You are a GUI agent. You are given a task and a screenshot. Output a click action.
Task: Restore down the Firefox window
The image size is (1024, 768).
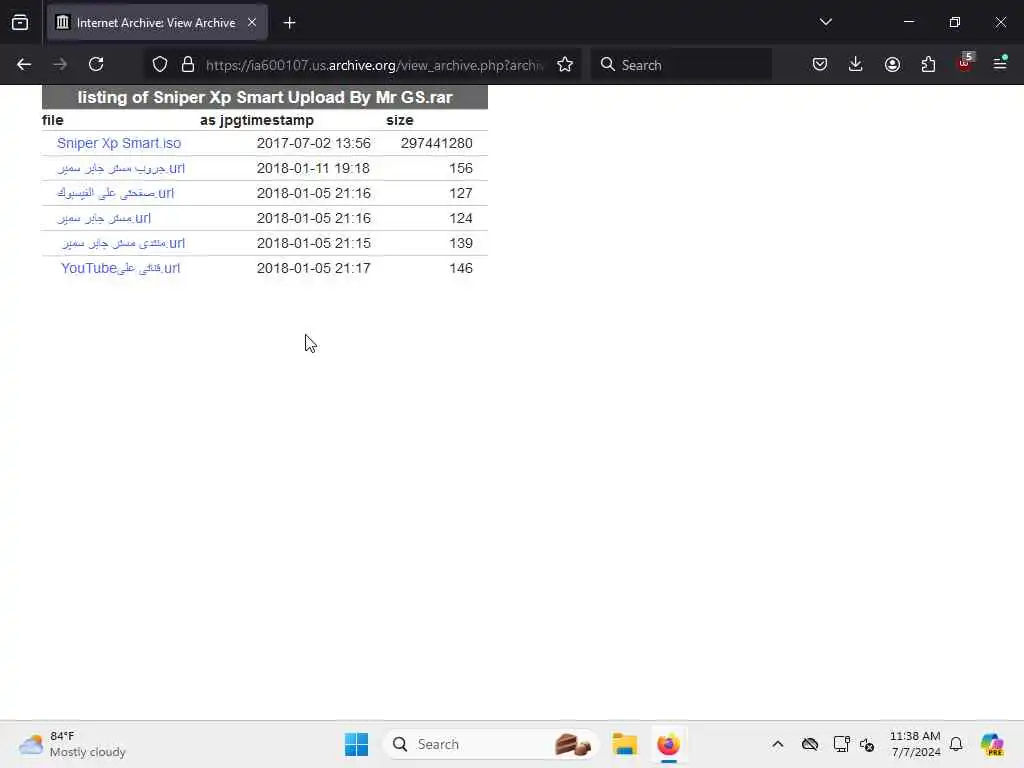[954, 22]
